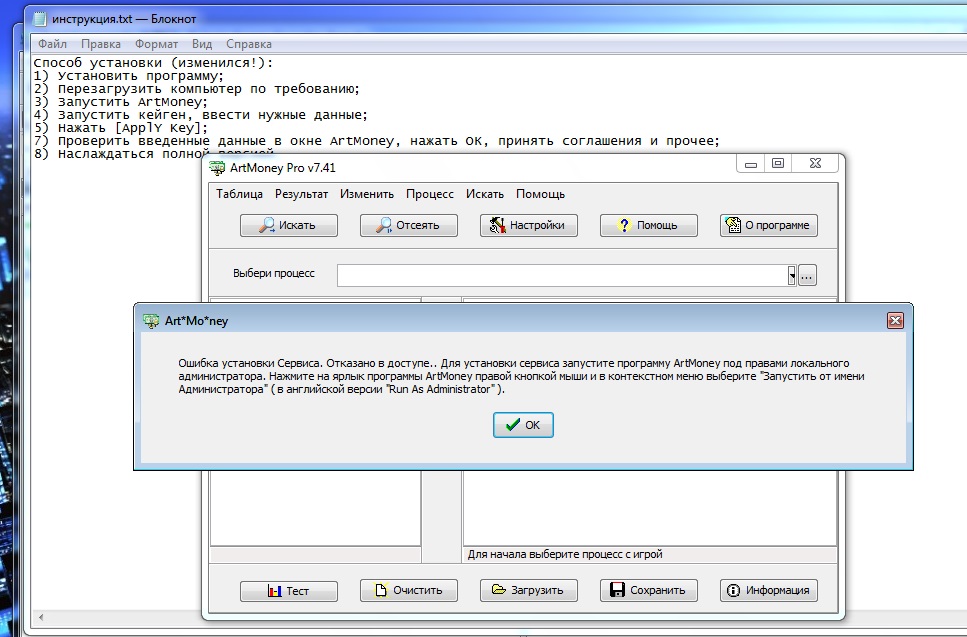Click the Искать toolbar button in ArtMoney
The width and height of the screenshot is (967, 637).
(x=289, y=225)
